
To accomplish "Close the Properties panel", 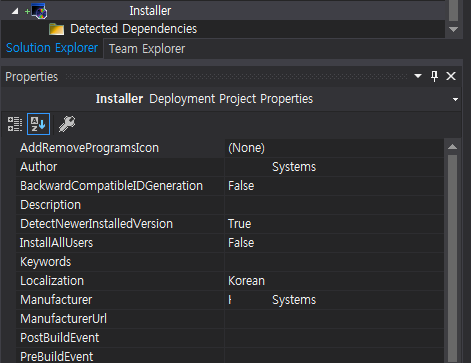I will pos(451,76).
